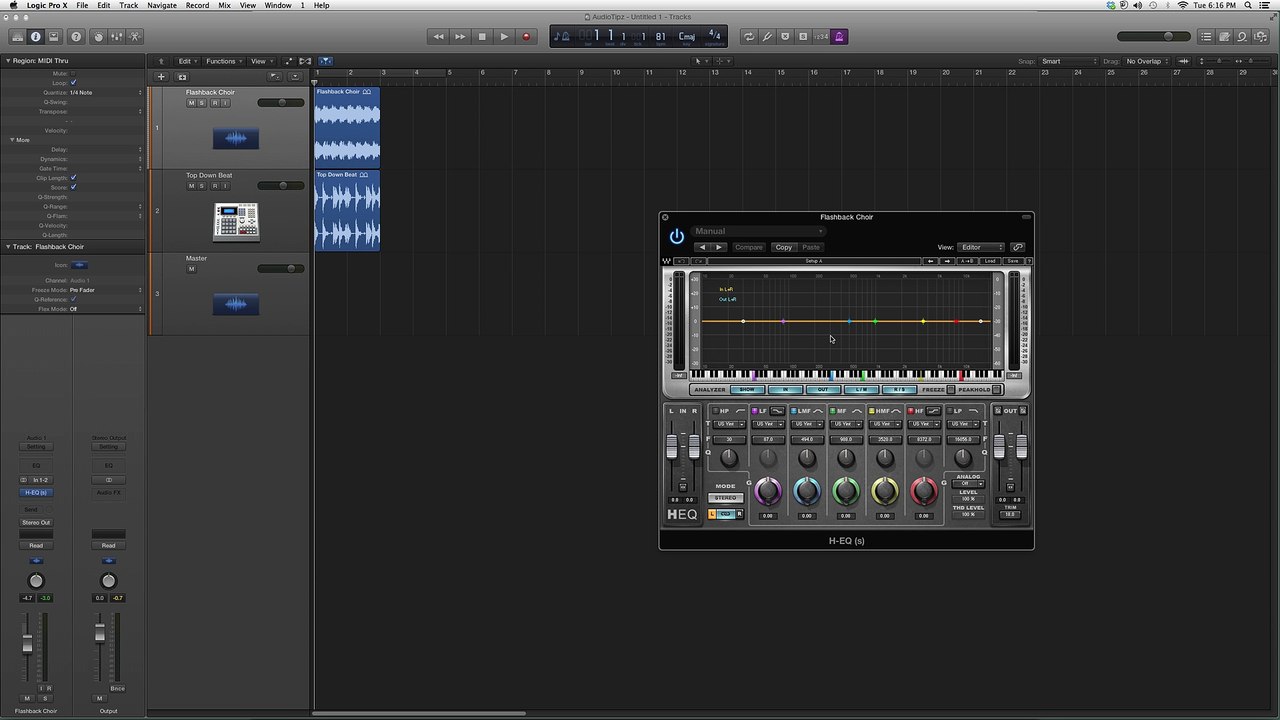Open the Smart Controls knob button

(98, 37)
